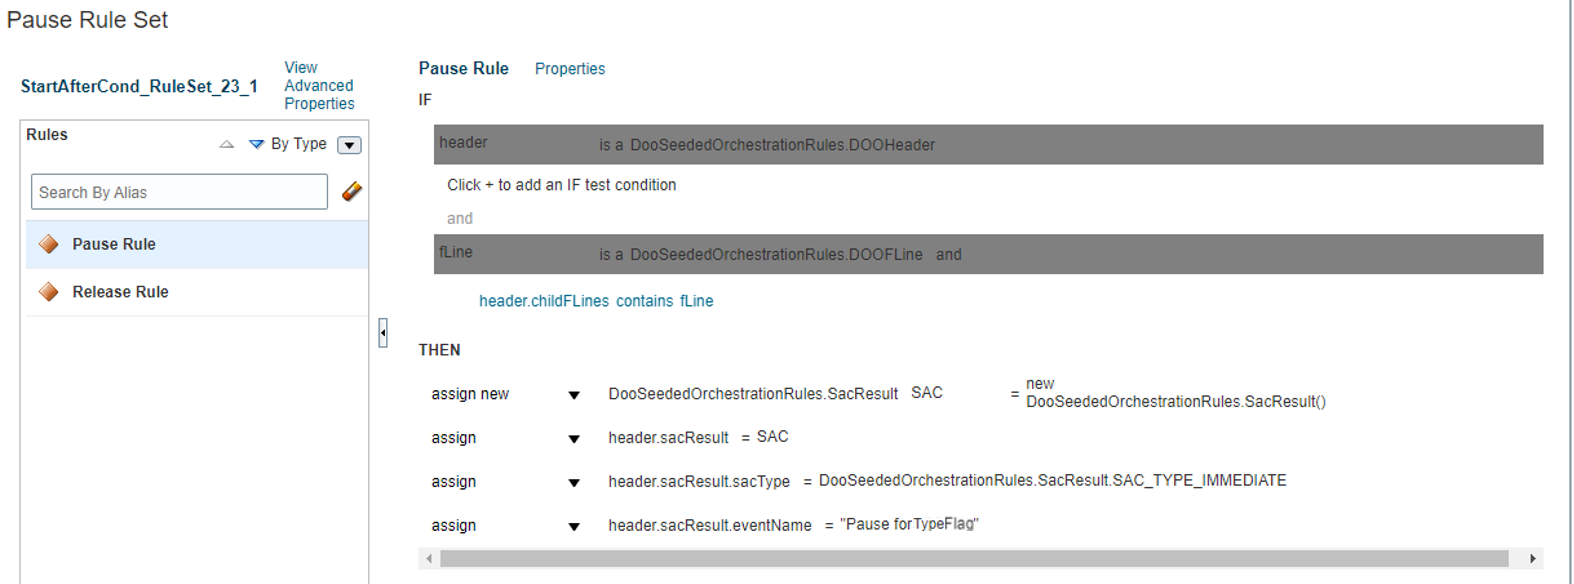
Task: Click the Pause Rule diamond icon
Action: click(48, 243)
